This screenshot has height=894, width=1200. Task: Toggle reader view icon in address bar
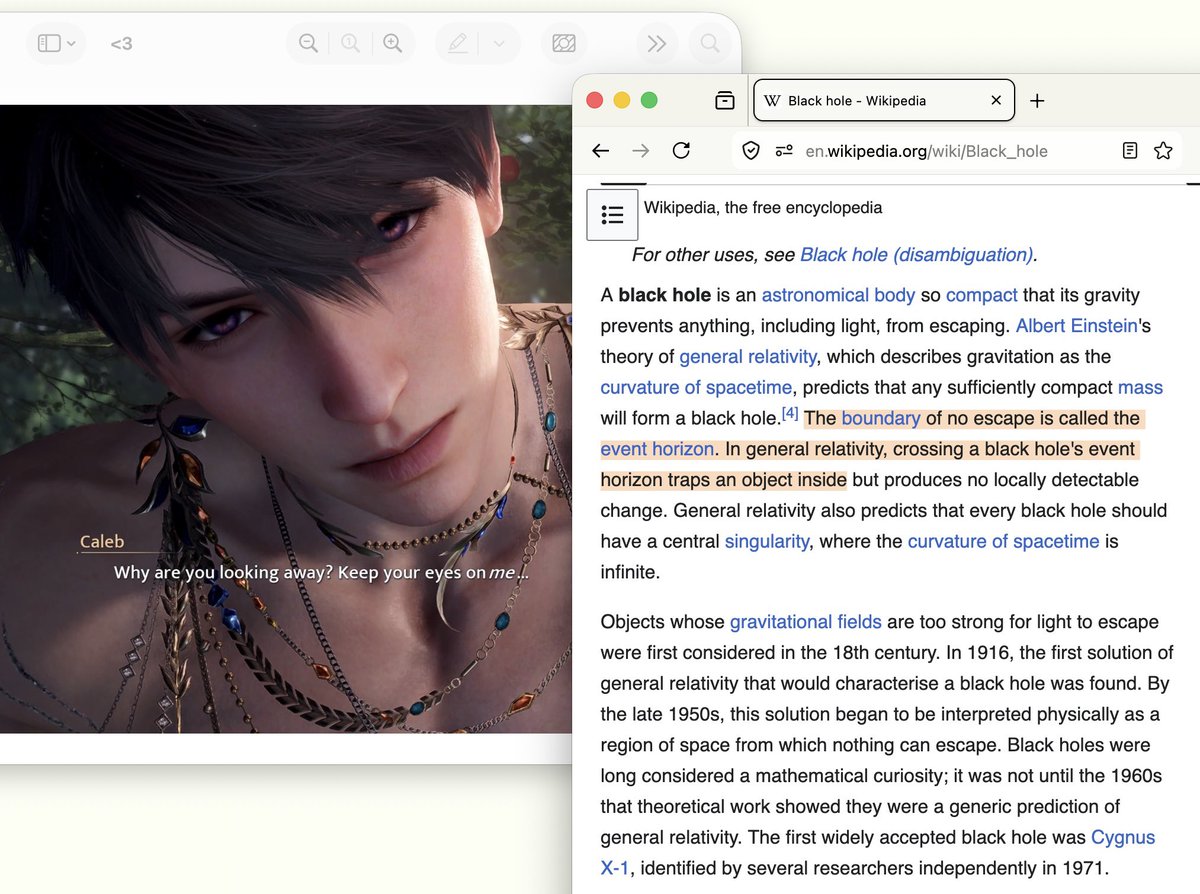[1129, 151]
